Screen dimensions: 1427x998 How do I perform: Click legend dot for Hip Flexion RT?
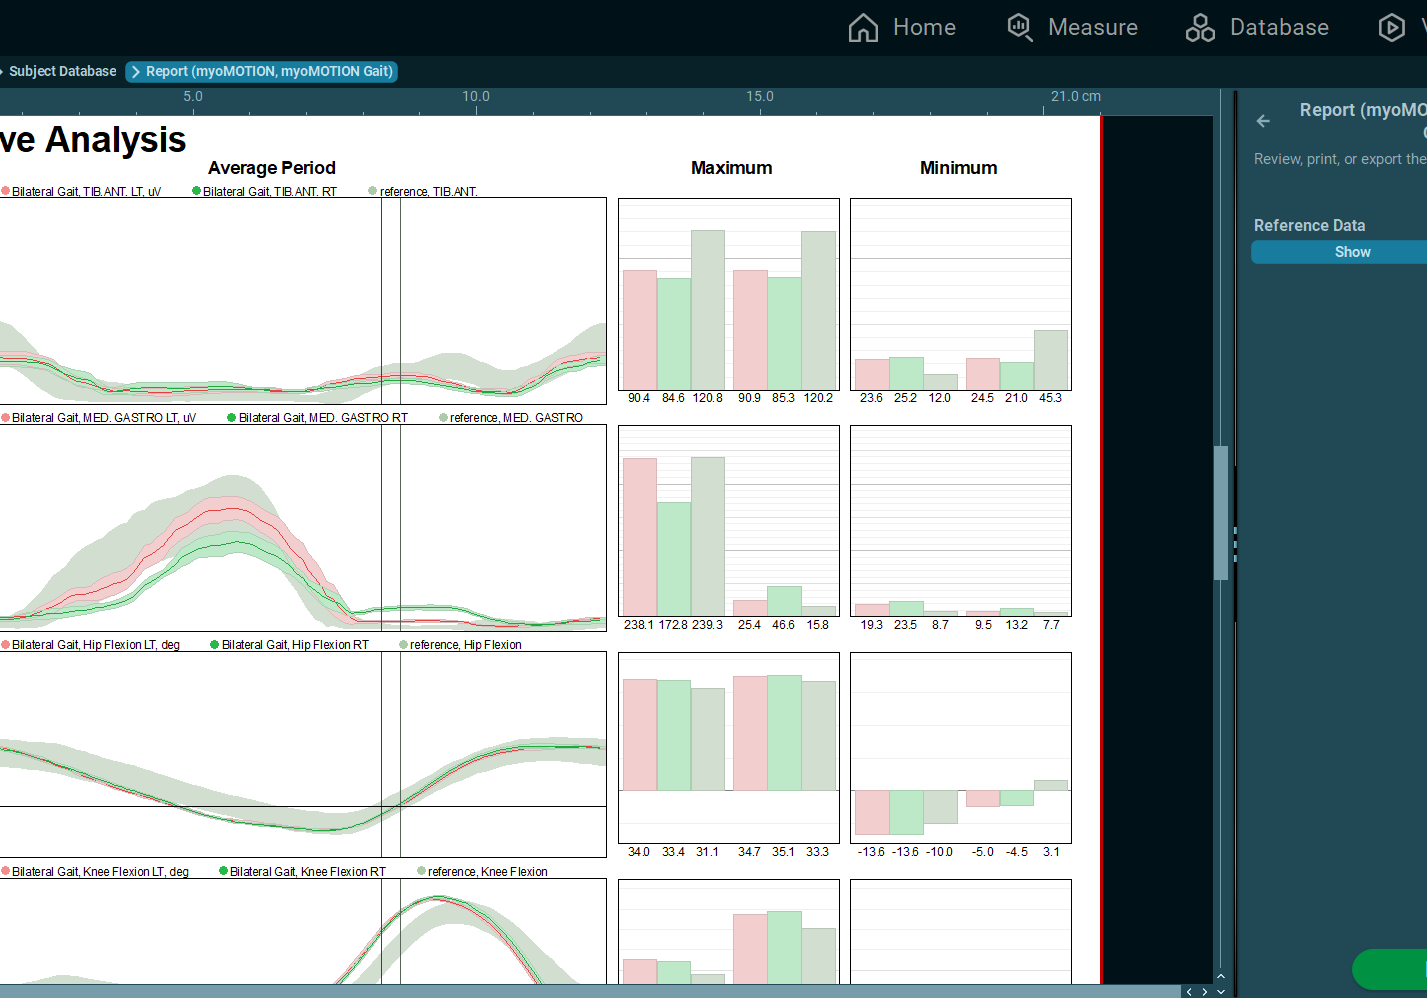(x=215, y=645)
